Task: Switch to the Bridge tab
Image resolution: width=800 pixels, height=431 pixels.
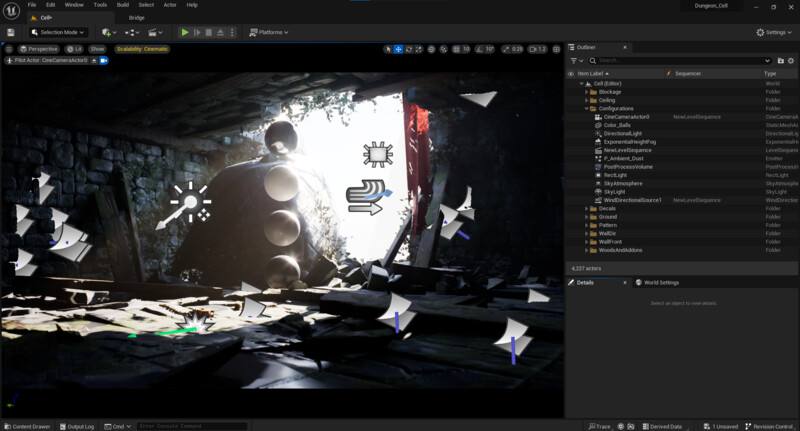Action: [137, 18]
